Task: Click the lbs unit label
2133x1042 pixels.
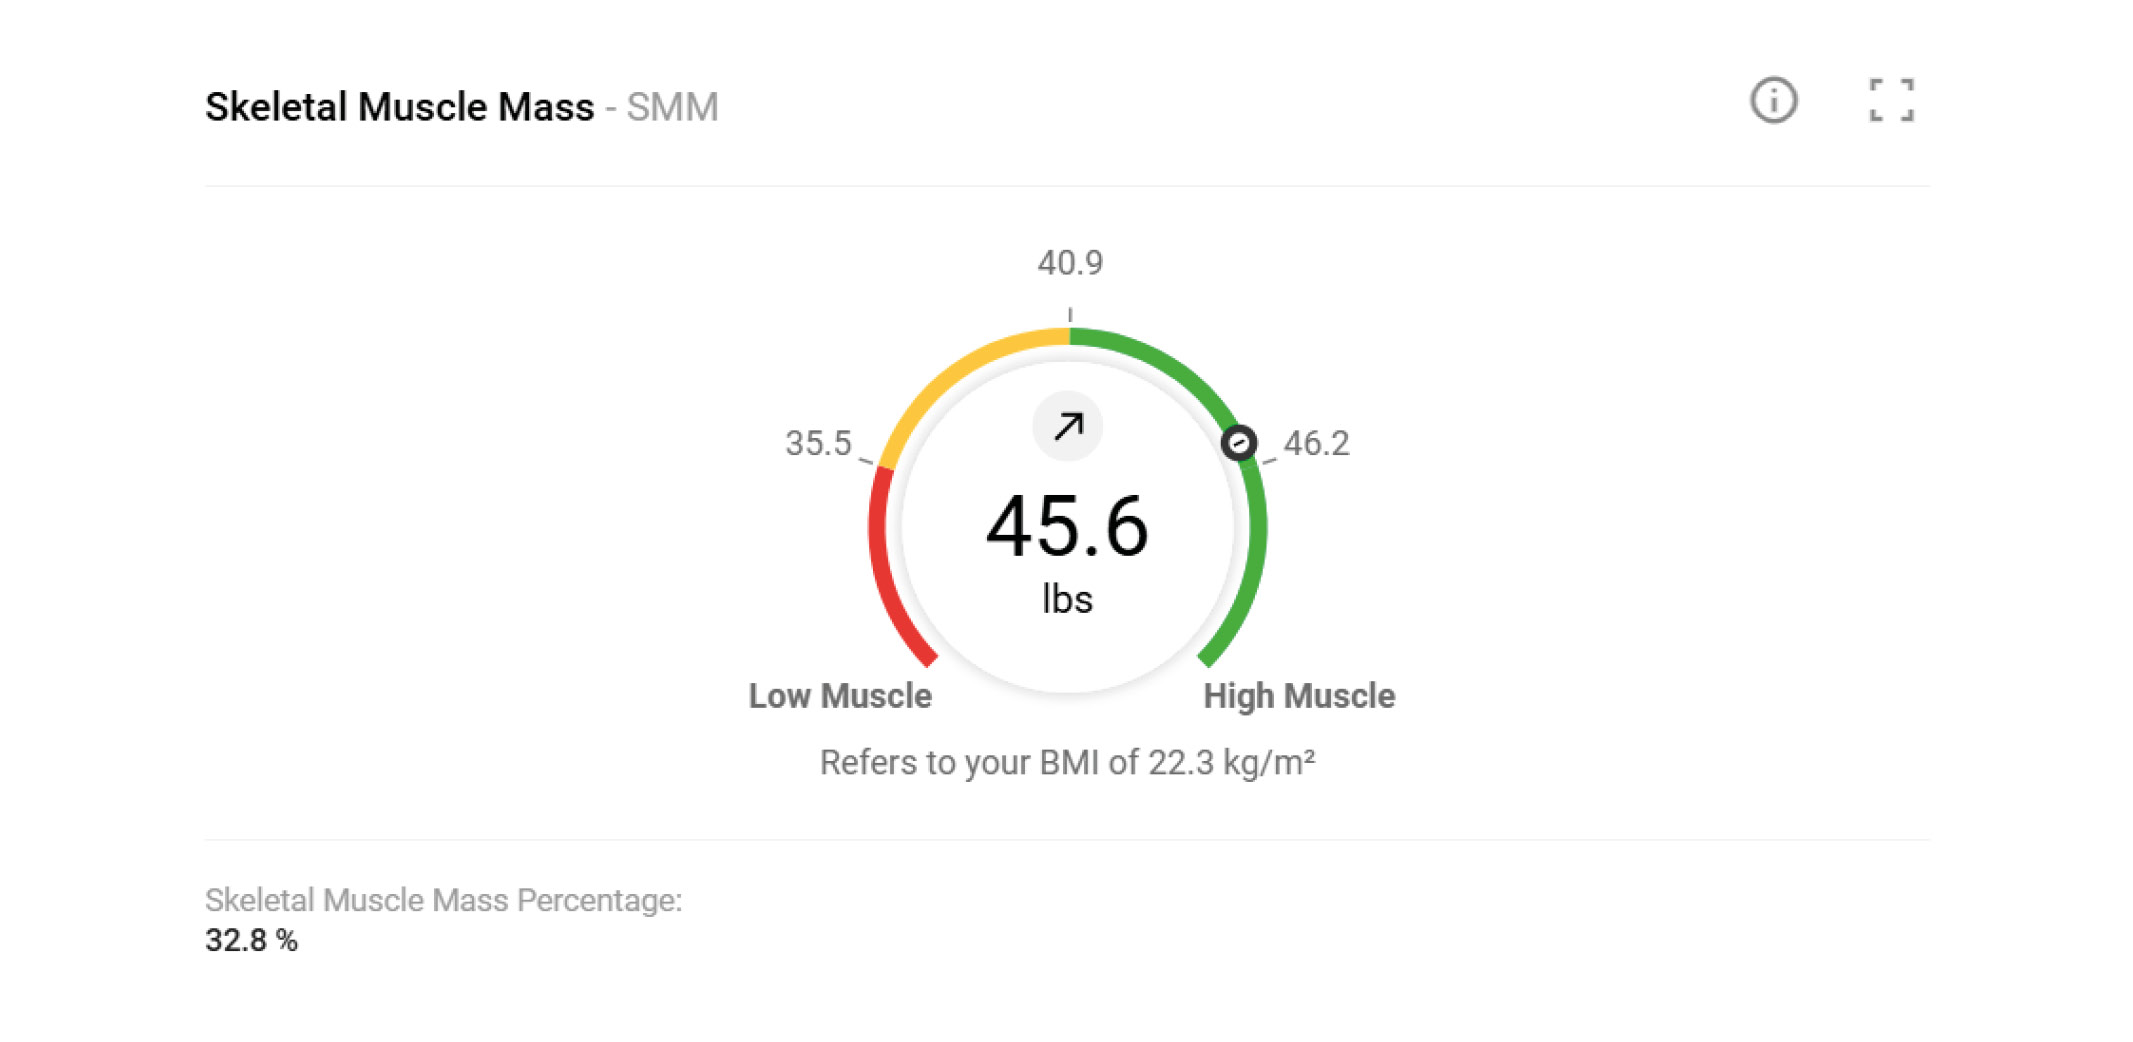Action: [x=1067, y=599]
